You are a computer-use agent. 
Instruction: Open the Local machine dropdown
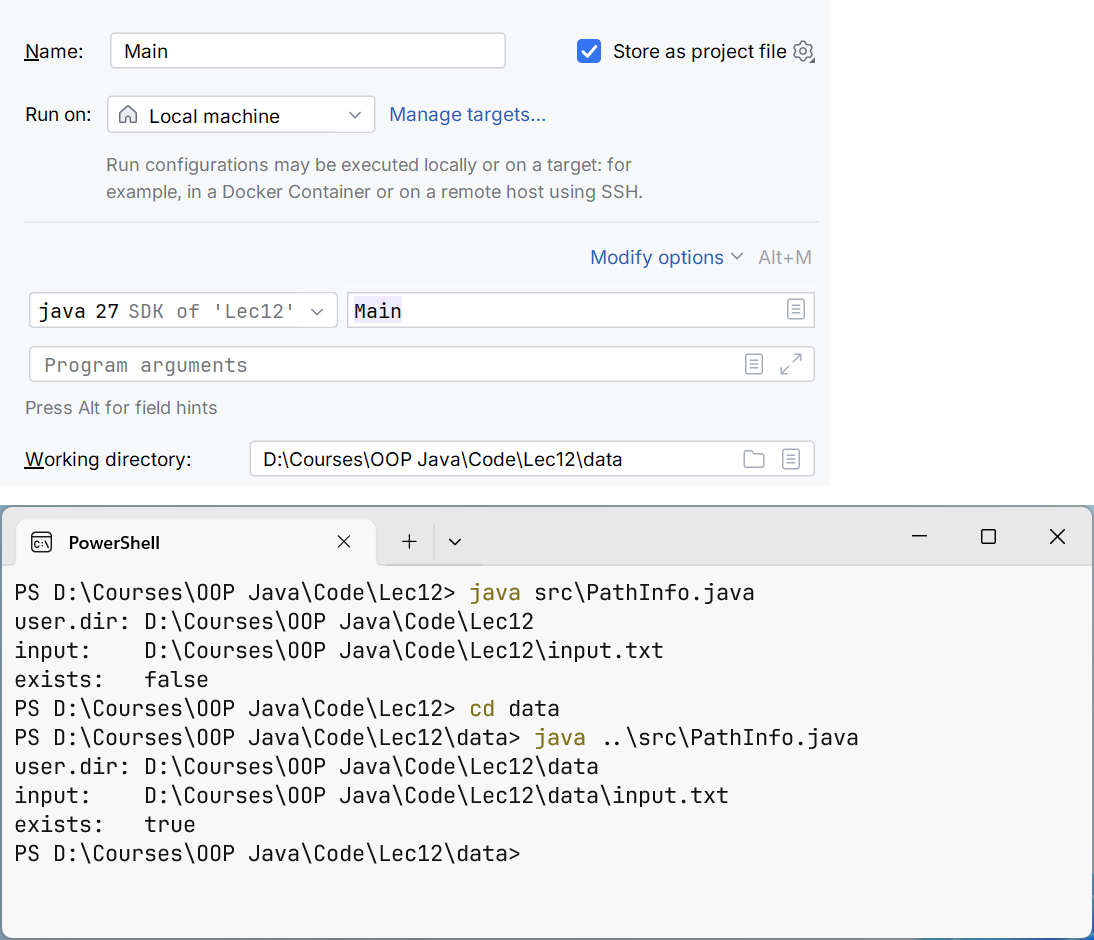point(241,115)
